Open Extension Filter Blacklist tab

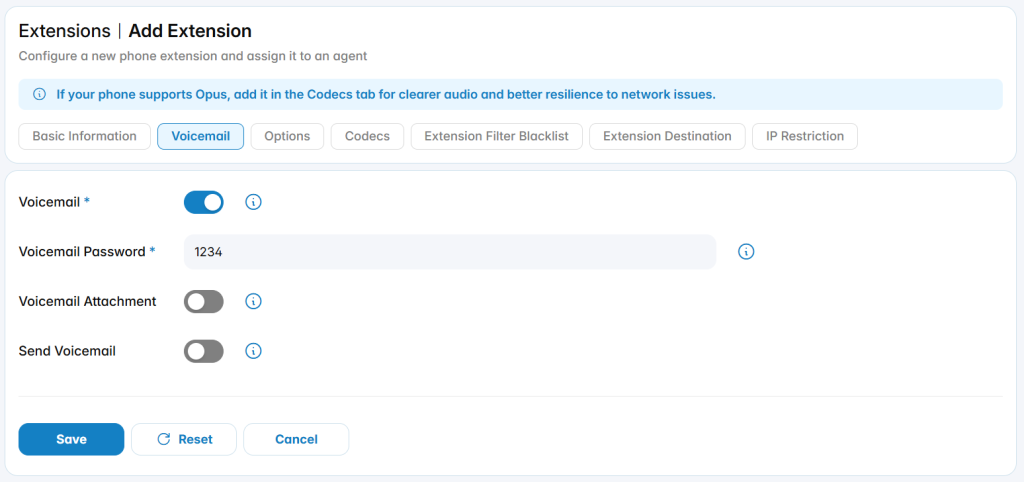point(497,137)
